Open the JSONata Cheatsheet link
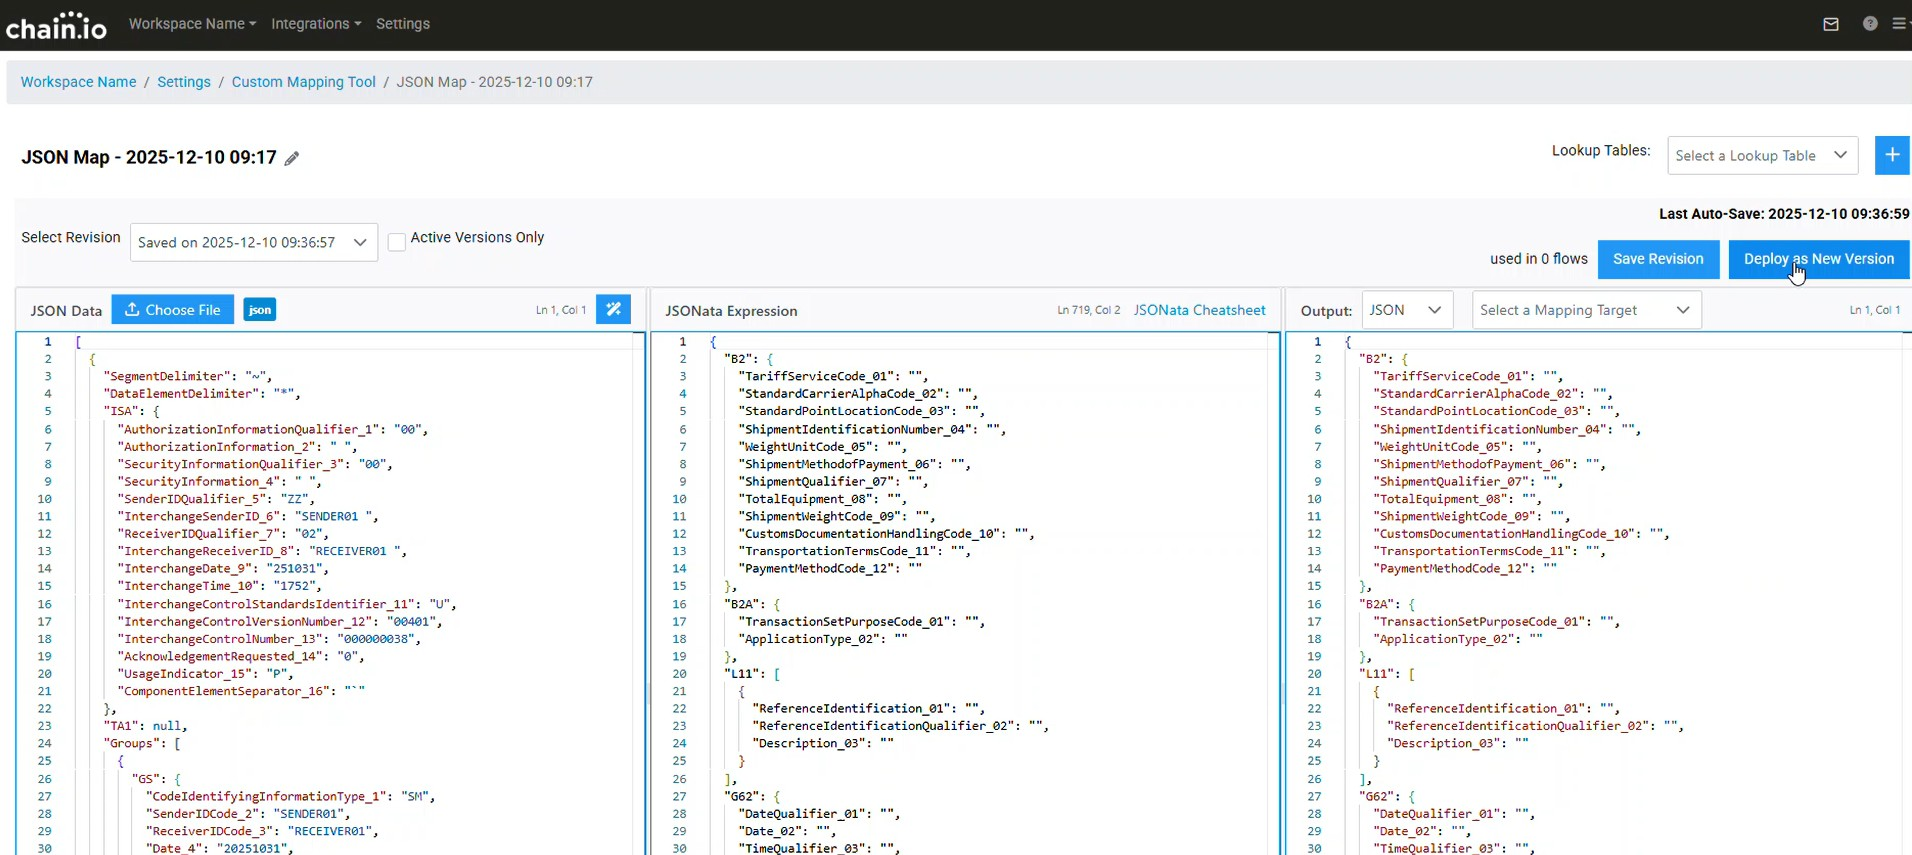Viewport: 1912px width, 855px height. 1199,310
